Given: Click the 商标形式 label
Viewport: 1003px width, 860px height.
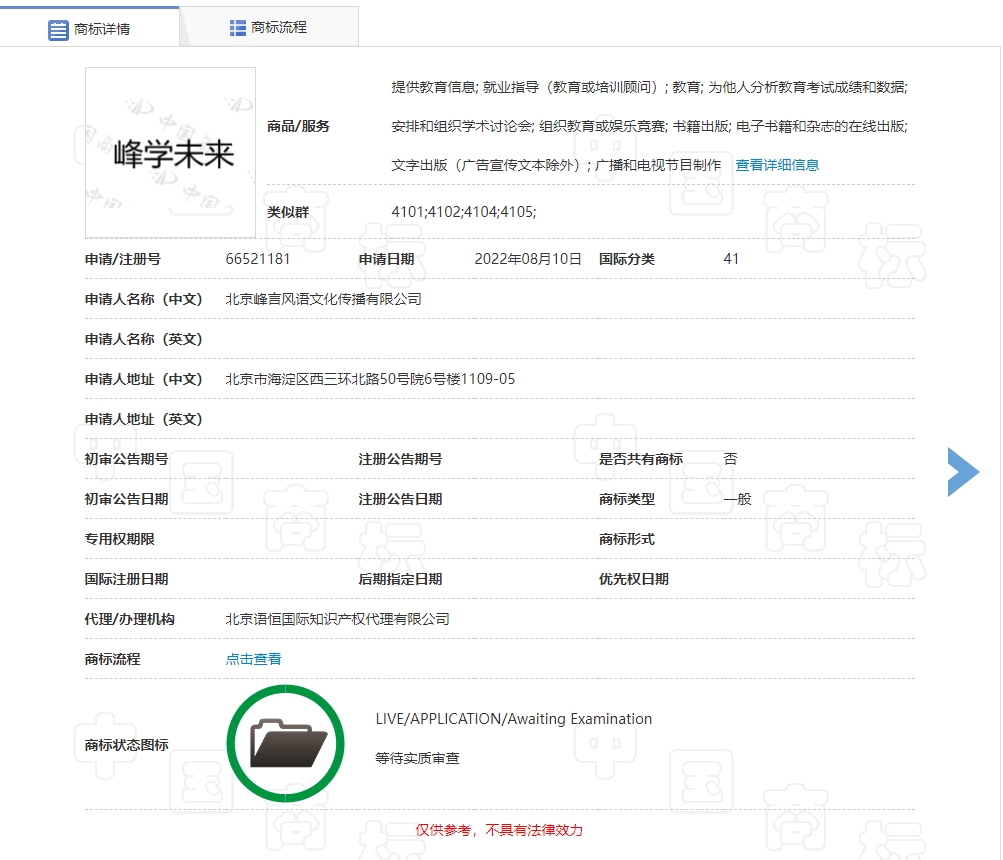Looking at the screenshot, I should tap(627, 539).
